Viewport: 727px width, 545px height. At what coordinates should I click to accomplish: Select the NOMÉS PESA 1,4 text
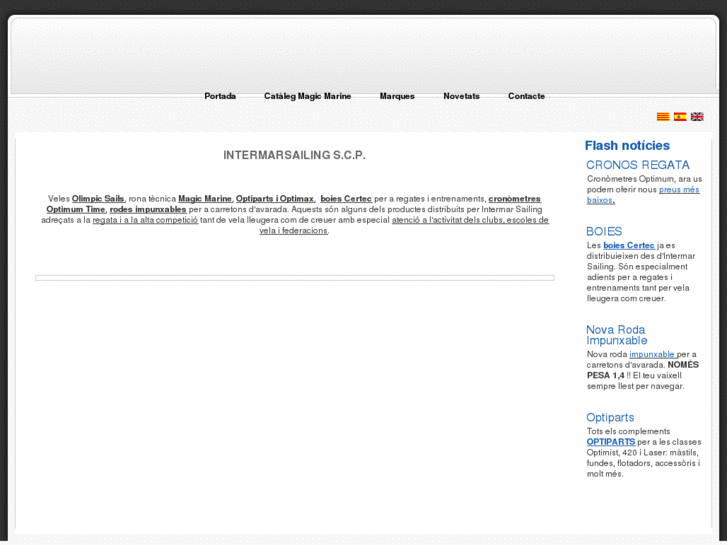[643, 370]
